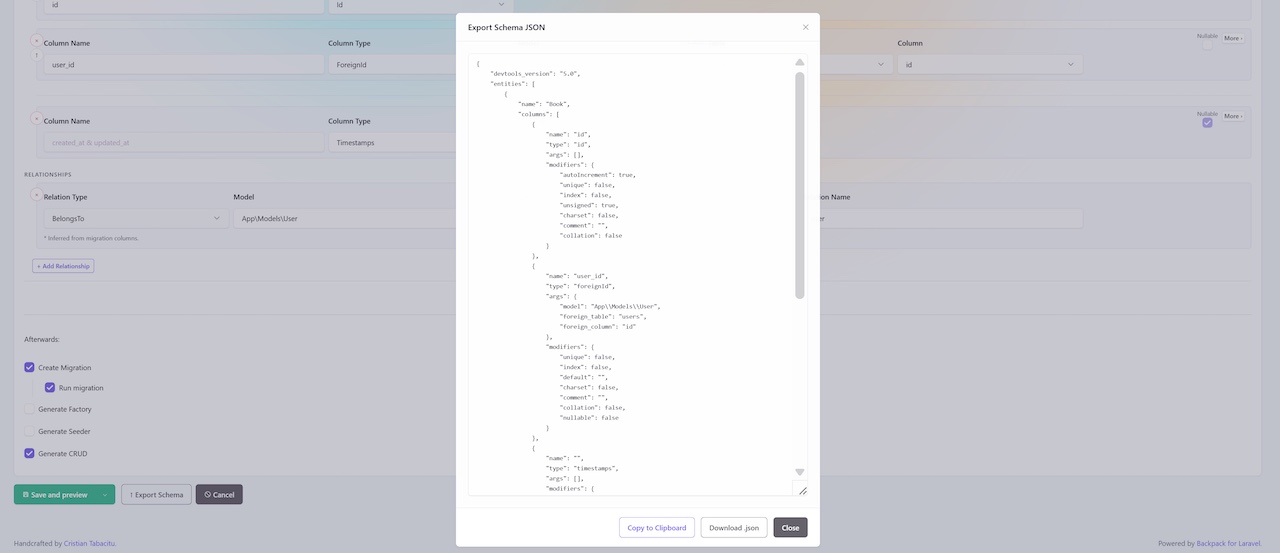Remove the timestamps column row
Viewport: 1280px width, 553px height.
[x=37, y=118]
